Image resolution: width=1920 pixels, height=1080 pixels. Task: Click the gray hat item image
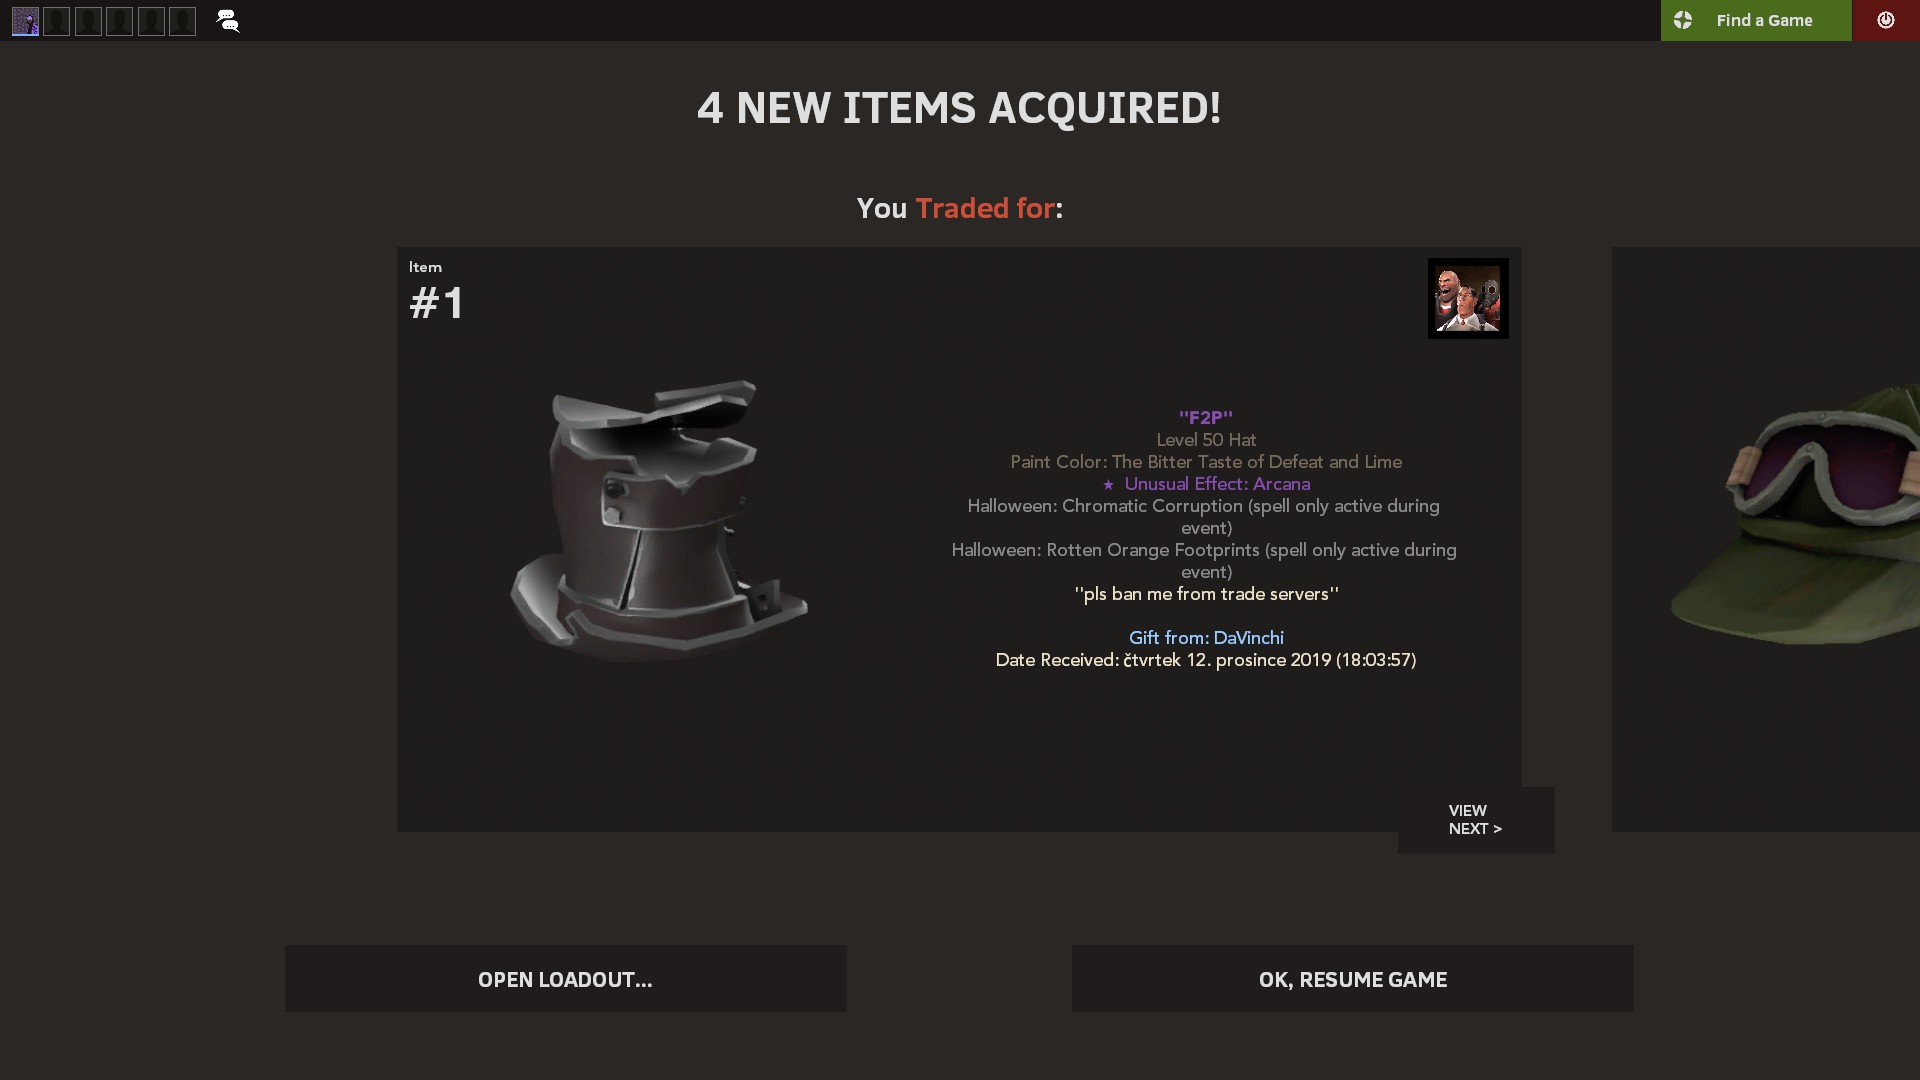click(x=659, y=520)
